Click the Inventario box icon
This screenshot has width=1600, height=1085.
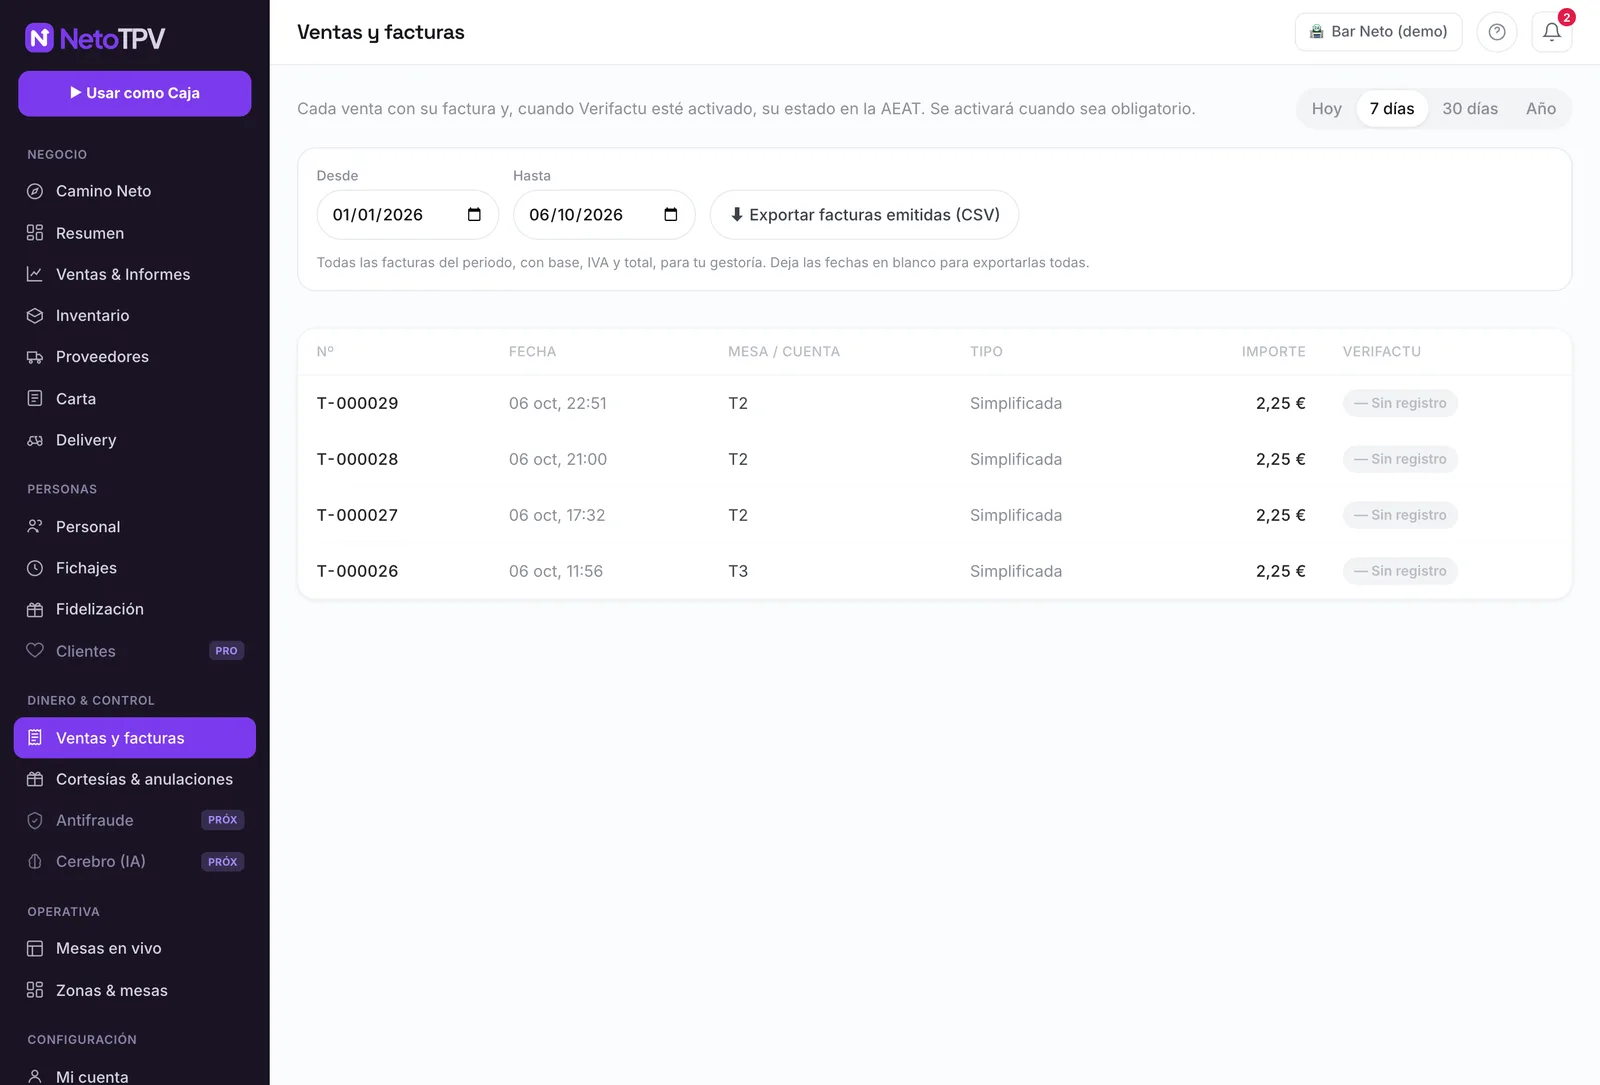35,315
